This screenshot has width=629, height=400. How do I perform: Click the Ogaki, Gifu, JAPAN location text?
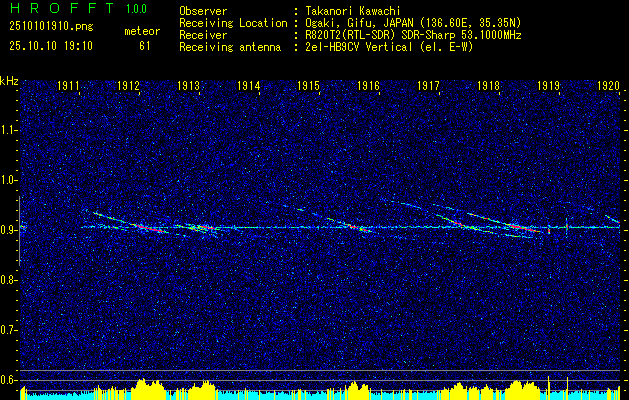click(x=413, y=23)
